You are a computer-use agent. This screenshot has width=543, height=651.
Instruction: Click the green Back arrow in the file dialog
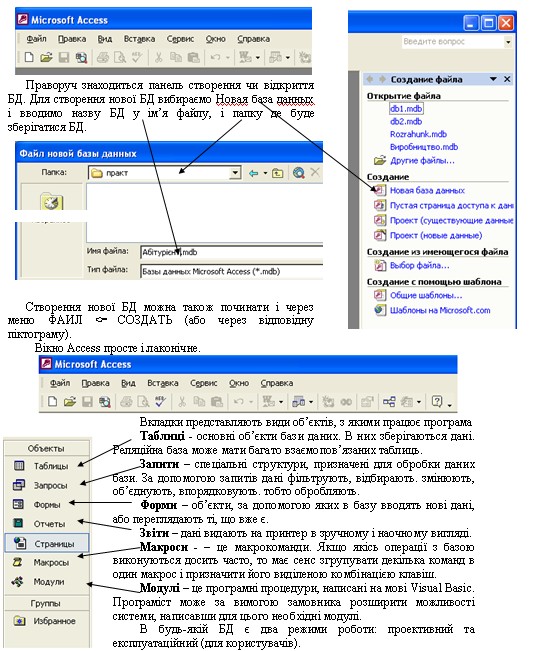tap(253, 173)
